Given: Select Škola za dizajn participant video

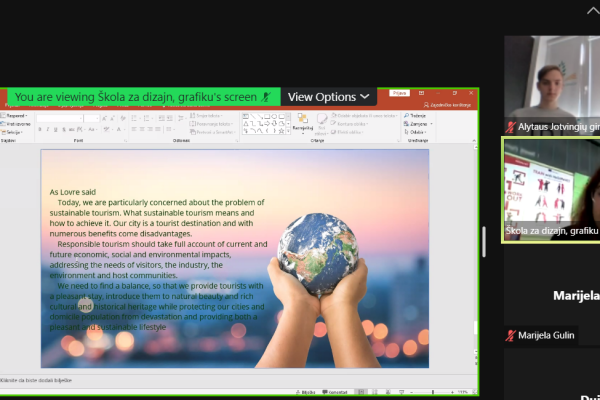Looking at the screenshot, I should 551,190.
